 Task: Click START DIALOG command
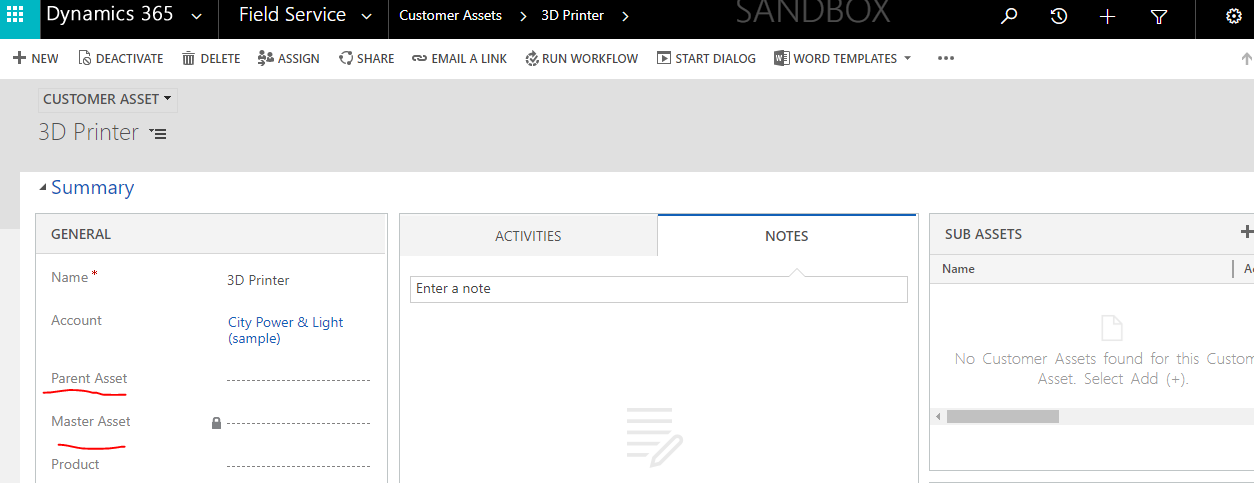[706, 59]
